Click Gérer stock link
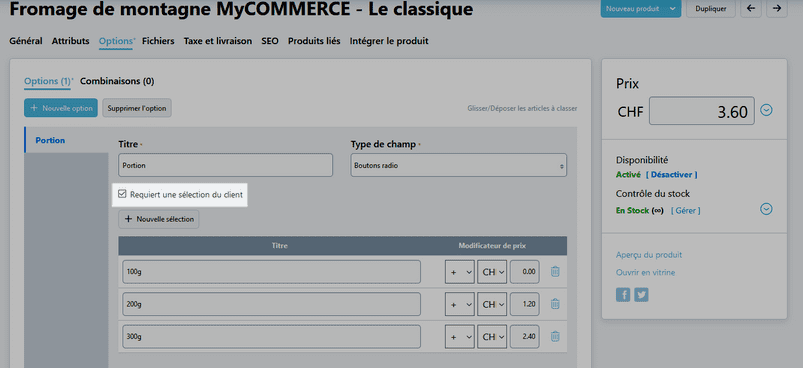 686,210
